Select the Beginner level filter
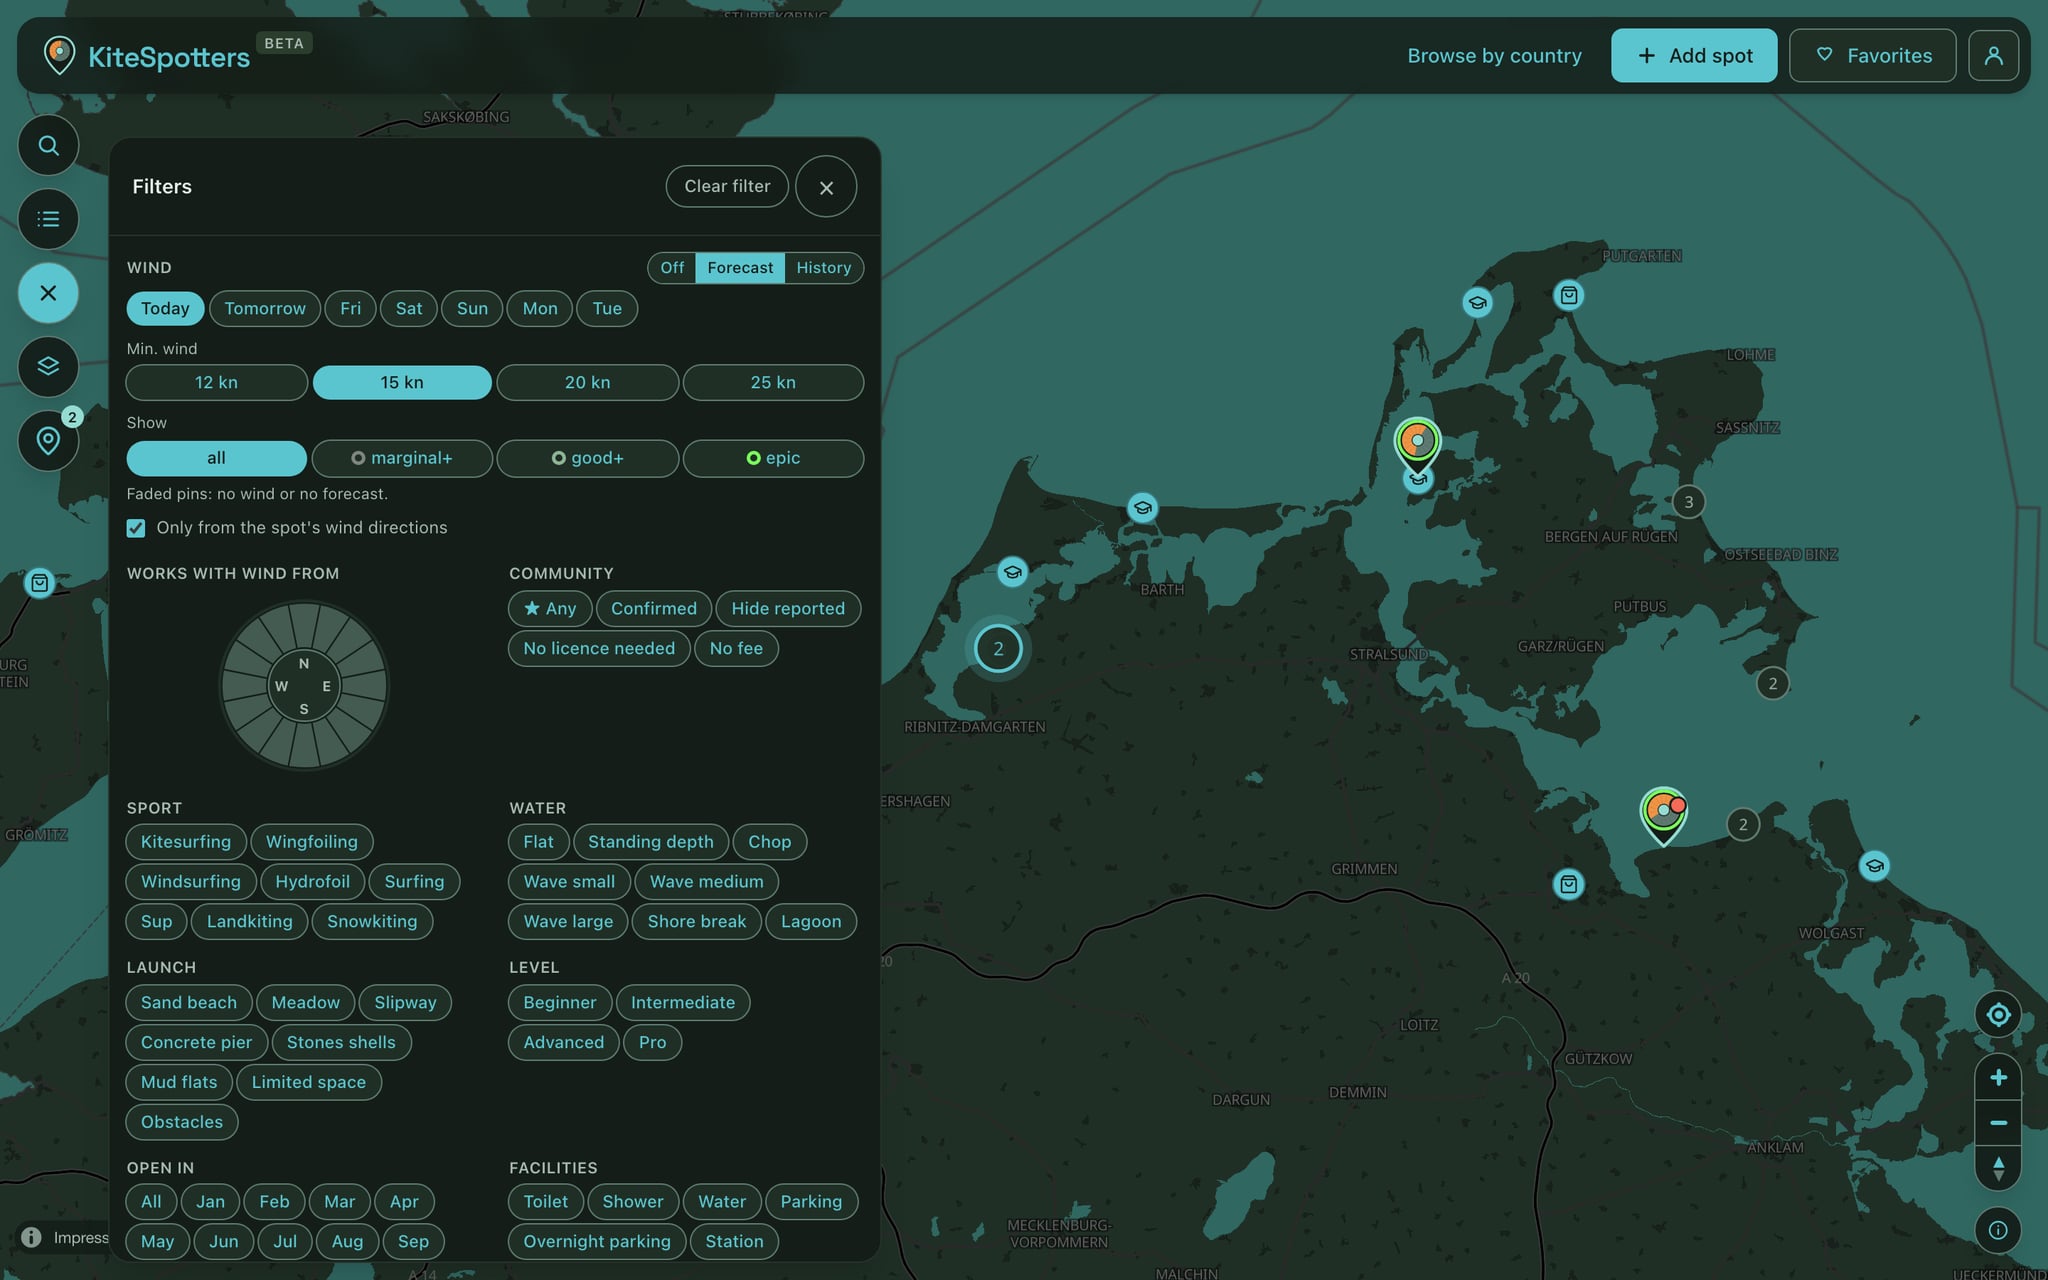 pyautogui.click(x=560, y=1003)
